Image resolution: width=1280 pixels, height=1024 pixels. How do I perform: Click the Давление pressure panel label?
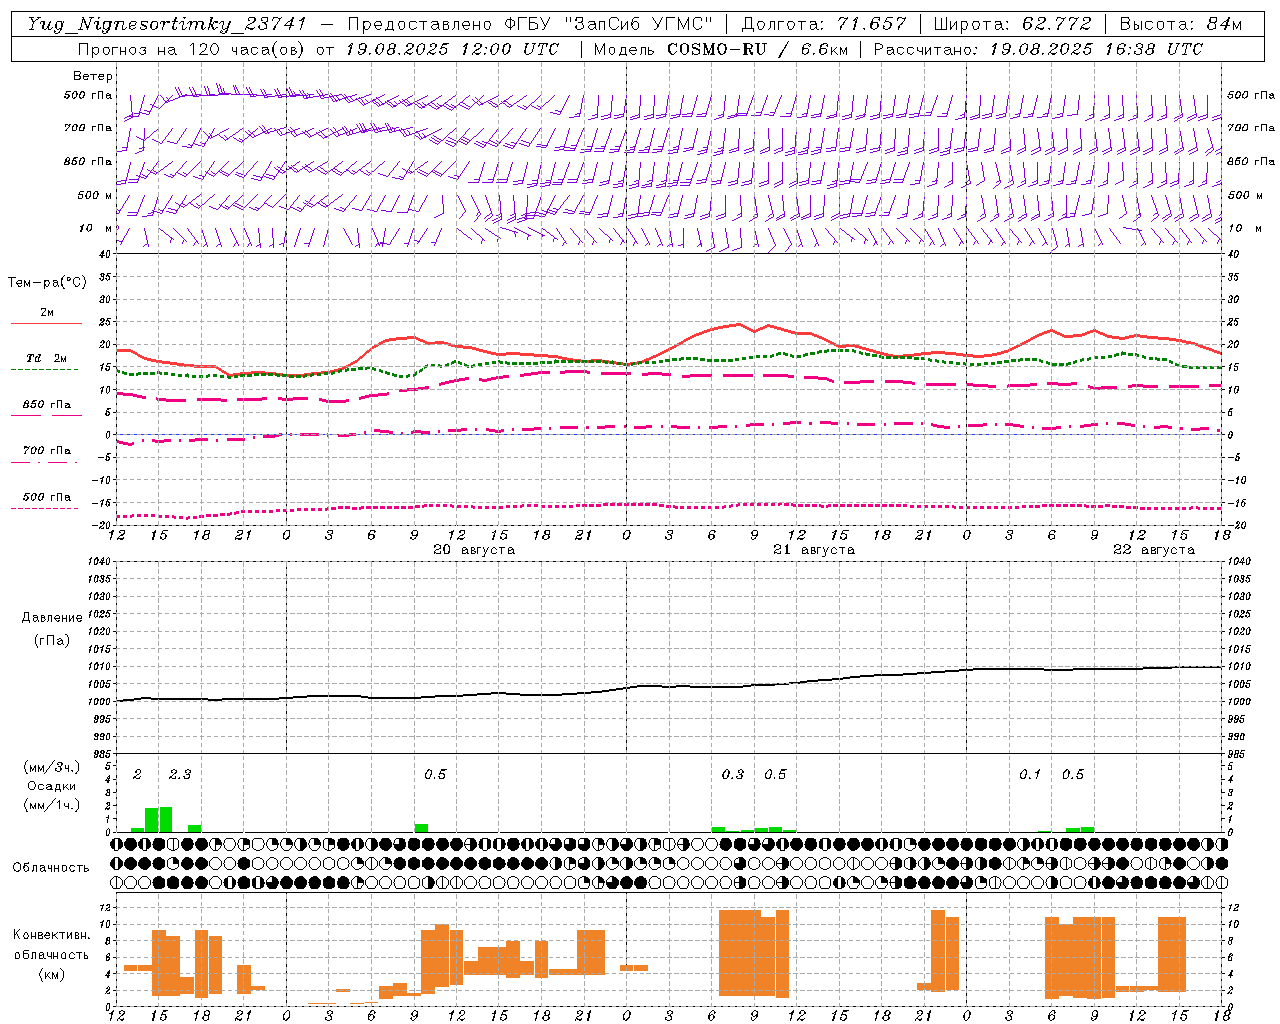[x=52, y=618]
